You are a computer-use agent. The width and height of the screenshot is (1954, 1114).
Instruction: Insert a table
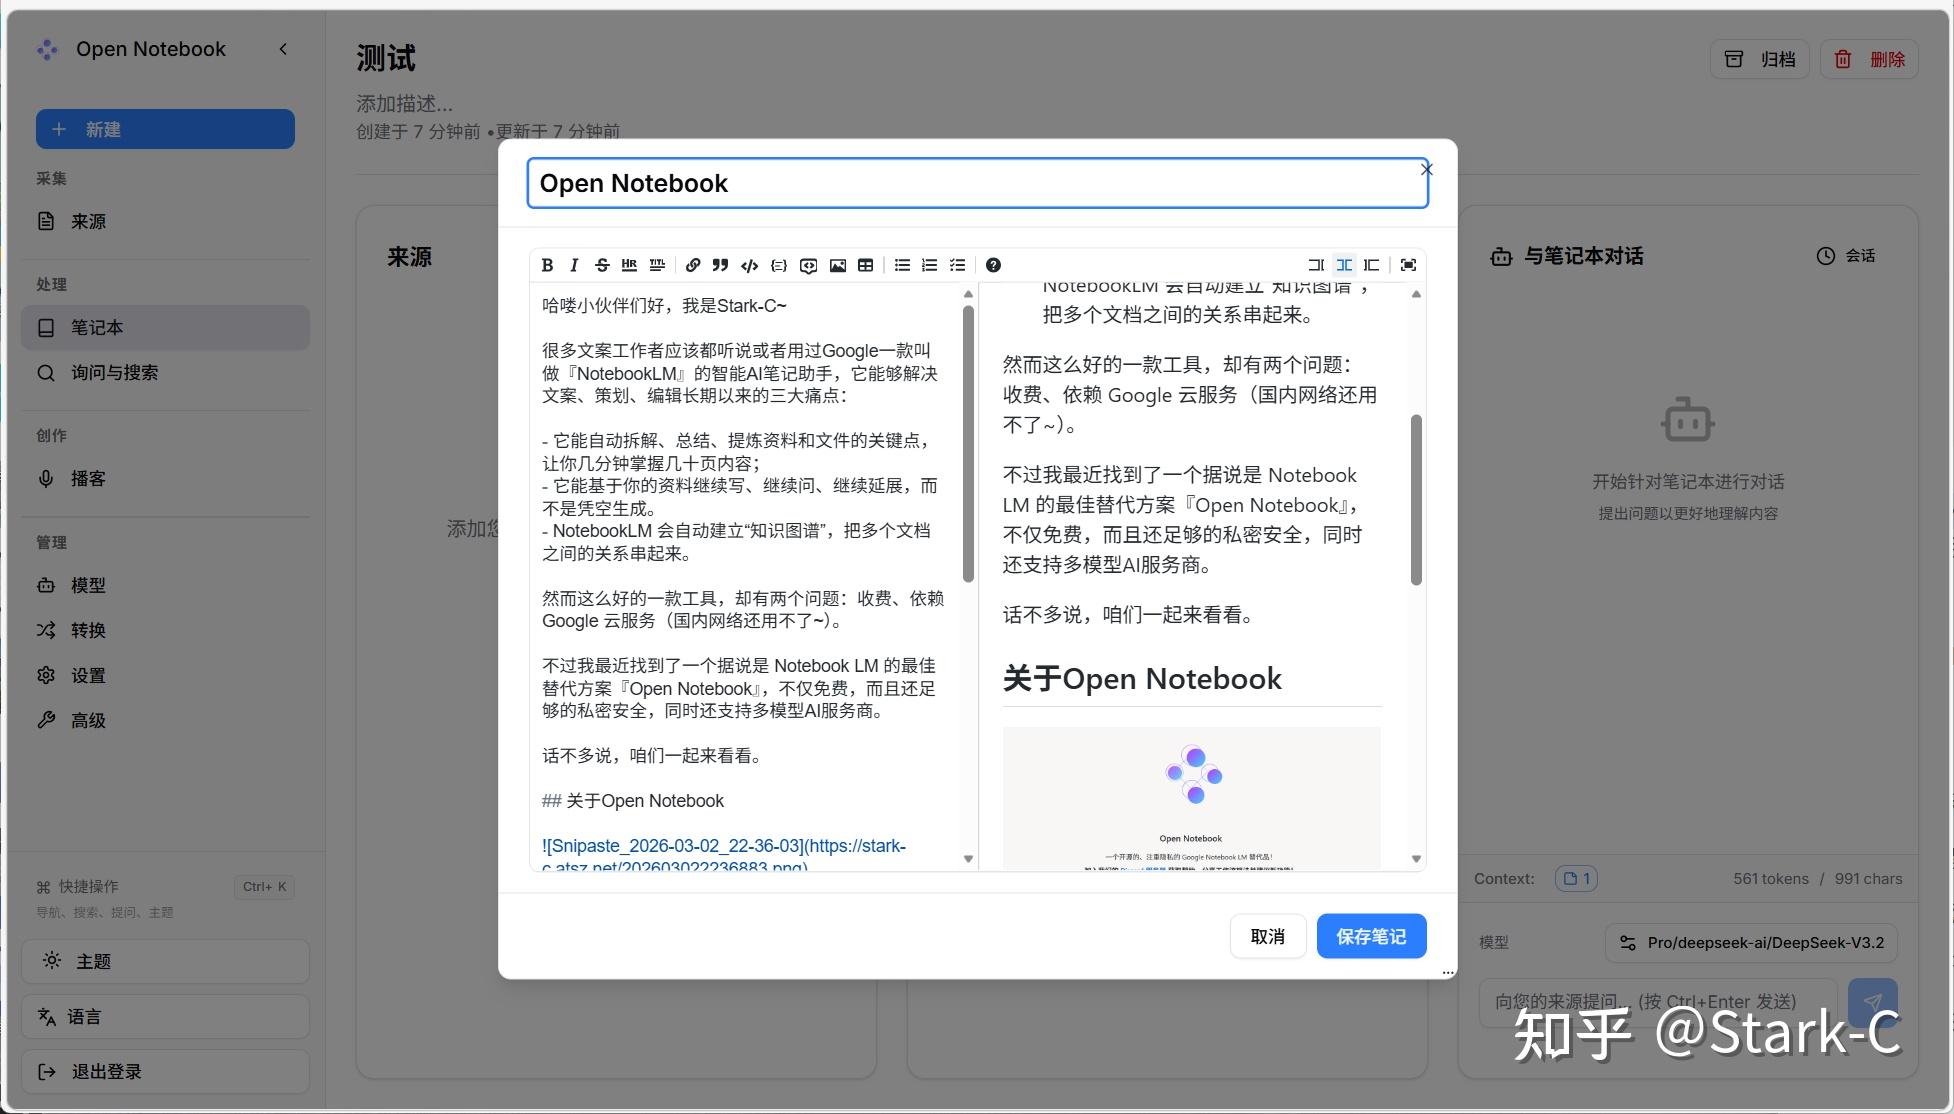pos(866,265)
